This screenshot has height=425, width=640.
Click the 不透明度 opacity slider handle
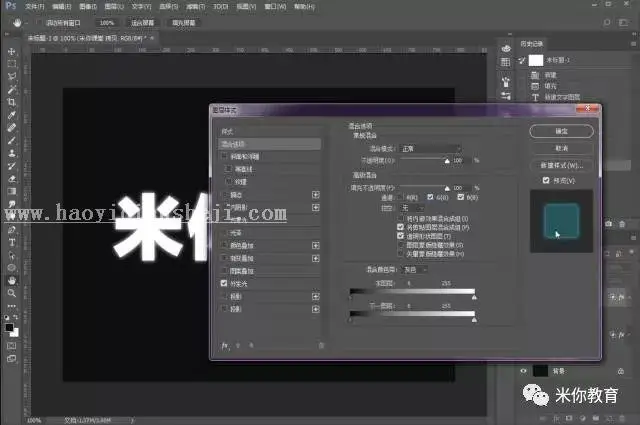[x=447, y=161]
